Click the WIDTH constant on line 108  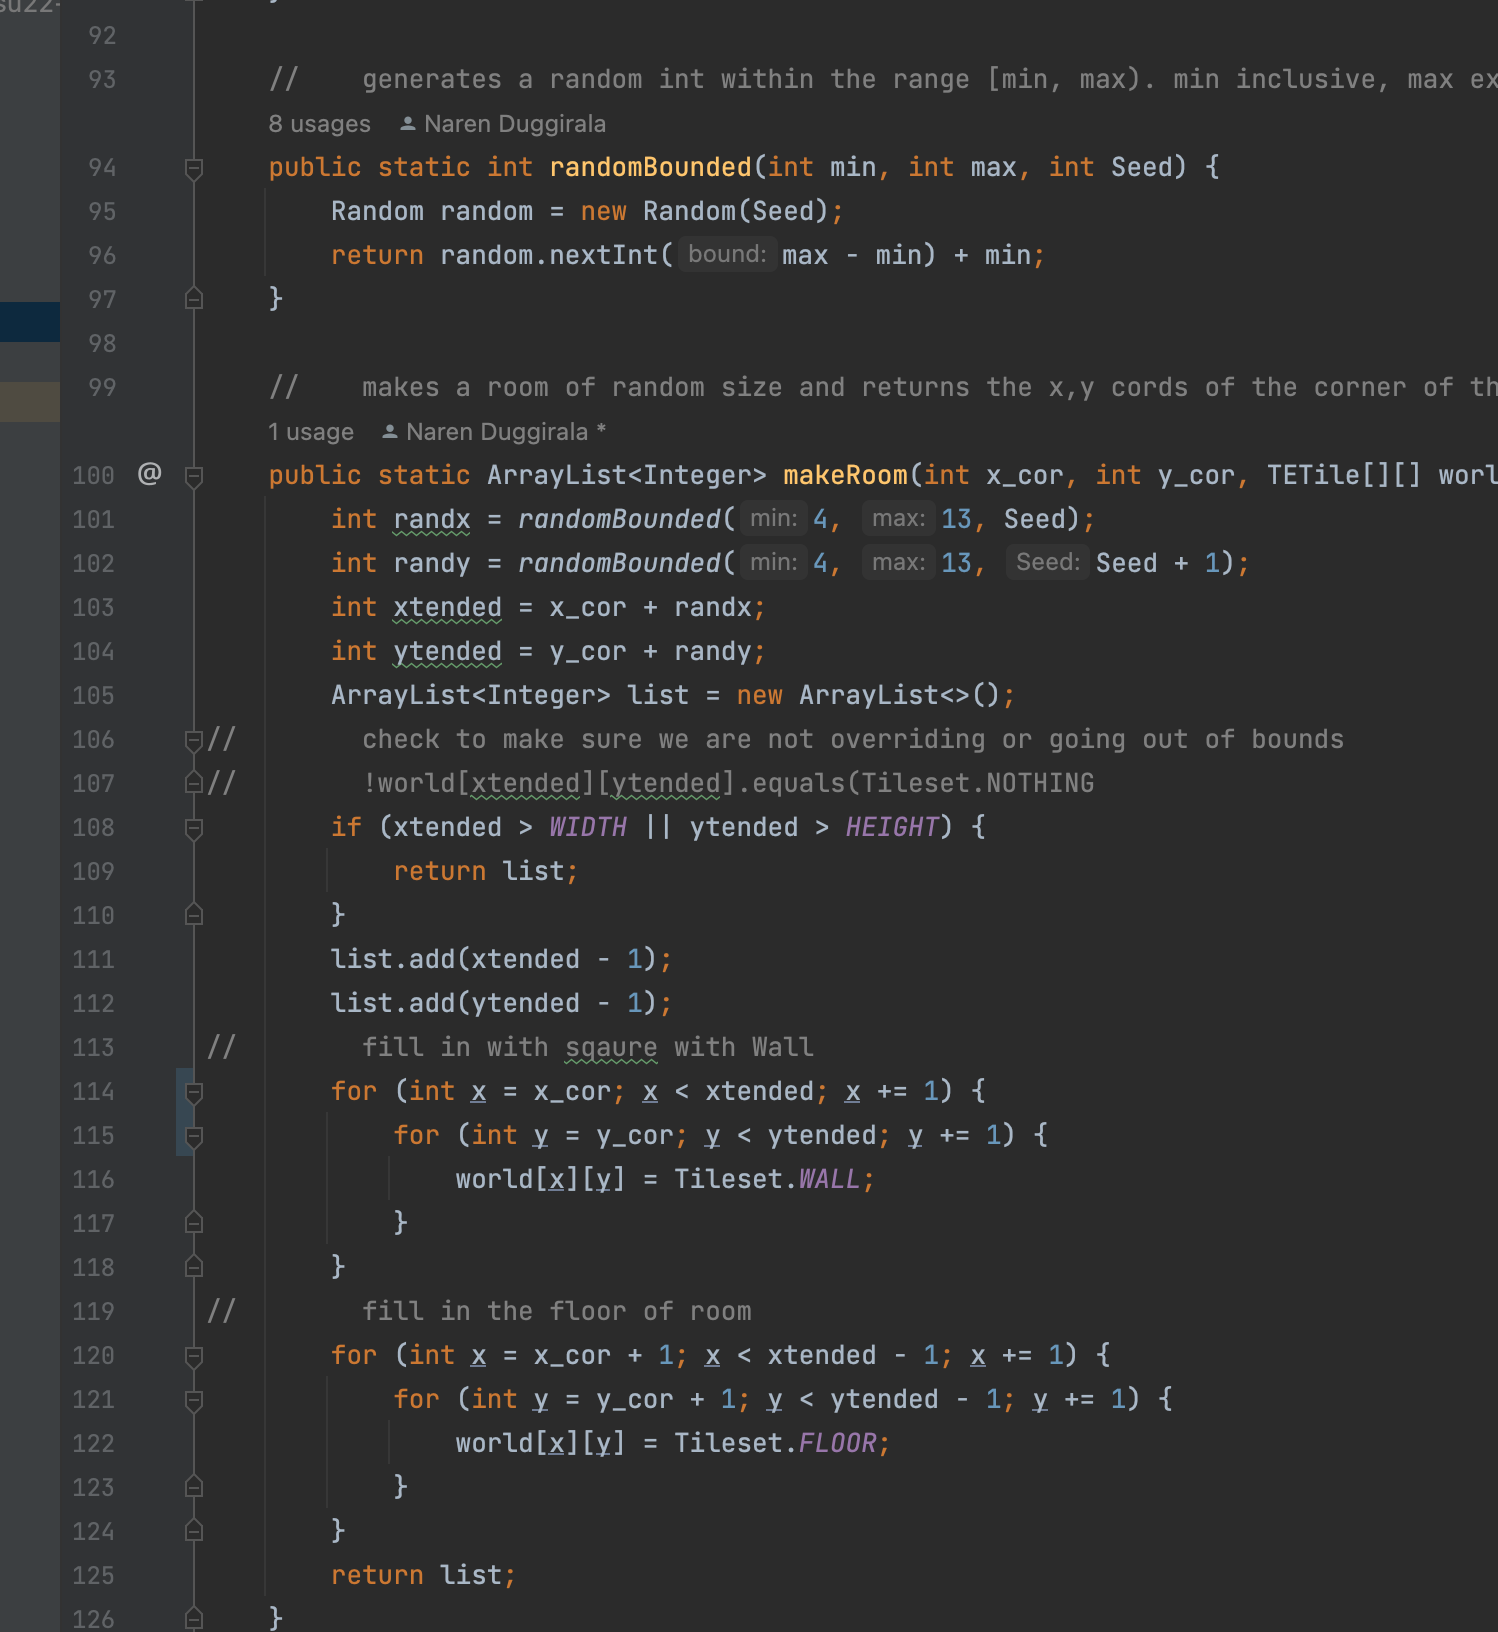coord(587,827)
